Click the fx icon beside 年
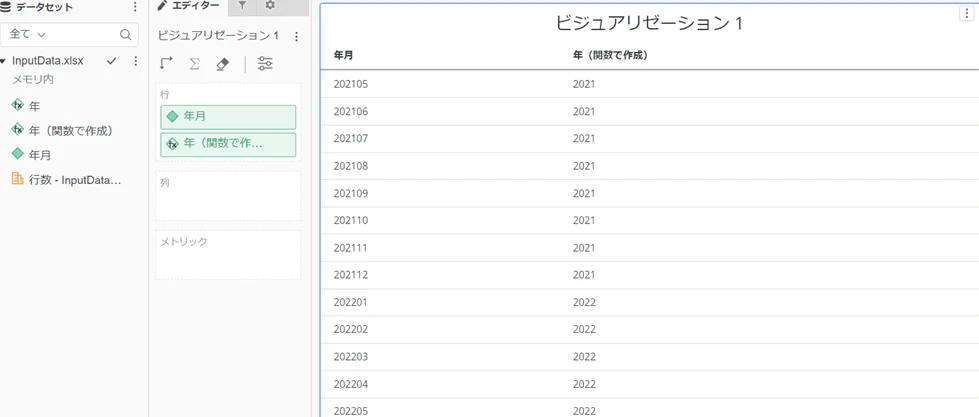Screen dimensions: 979x417 17,105
